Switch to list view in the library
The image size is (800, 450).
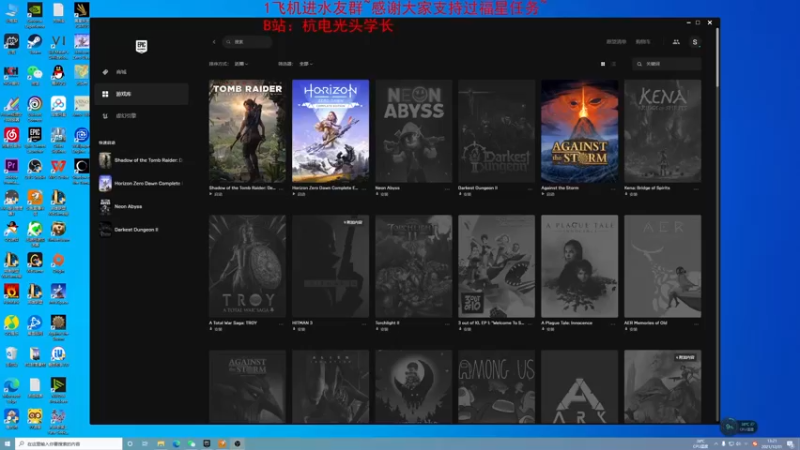click(x=614, y=64)
